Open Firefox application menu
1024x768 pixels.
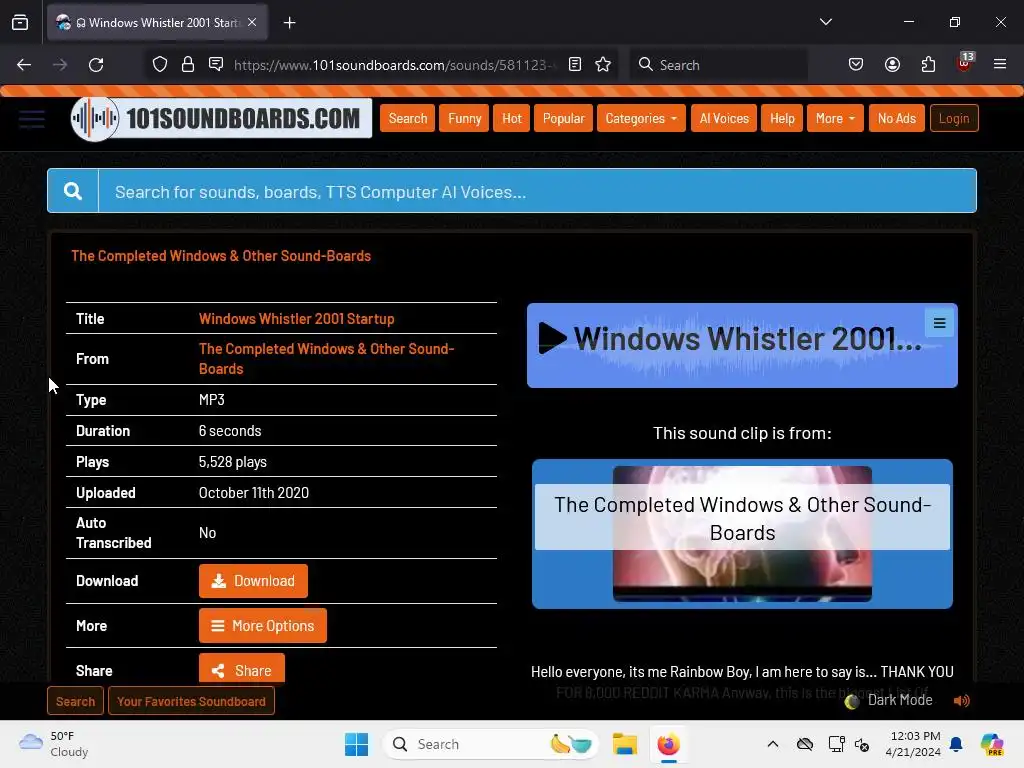[x=1000, y=64]
